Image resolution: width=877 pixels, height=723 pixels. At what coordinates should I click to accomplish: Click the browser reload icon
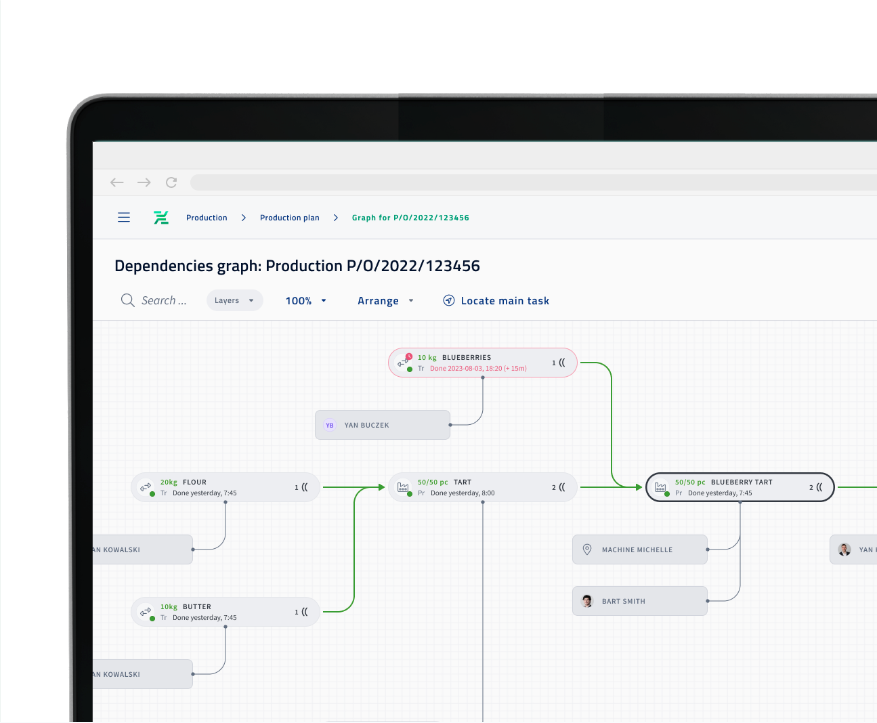pyautogui.click(x=171, y=182)
